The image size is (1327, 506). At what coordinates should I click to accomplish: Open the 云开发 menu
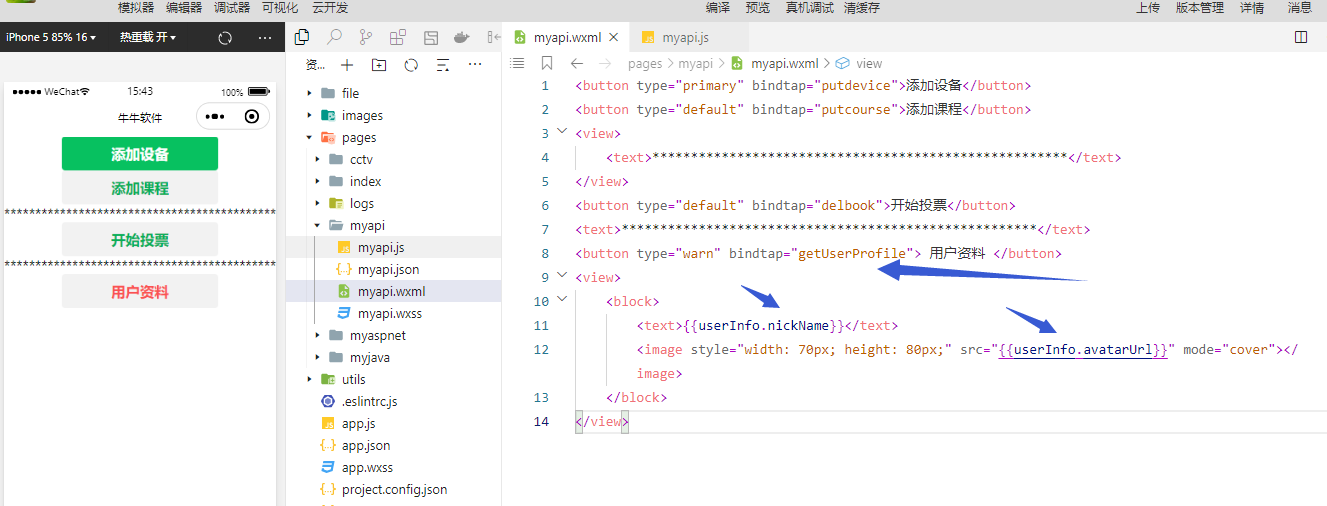pos(330,7)
